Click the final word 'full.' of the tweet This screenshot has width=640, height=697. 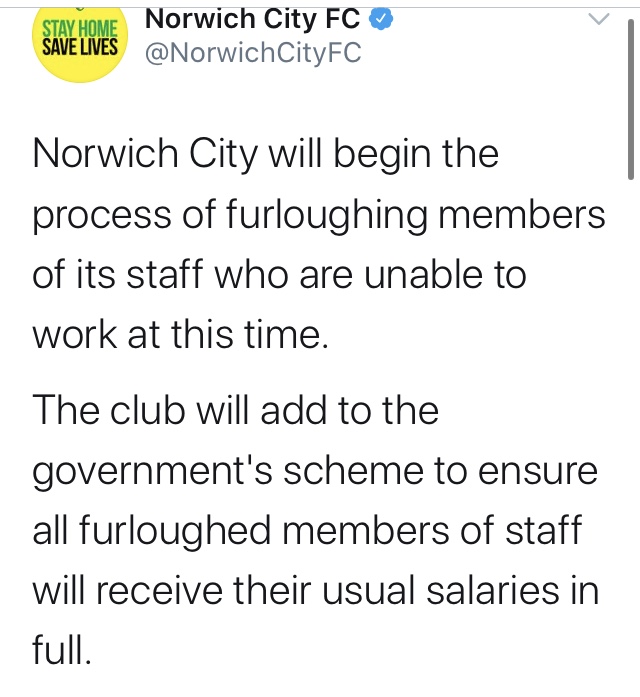point(62,649)
